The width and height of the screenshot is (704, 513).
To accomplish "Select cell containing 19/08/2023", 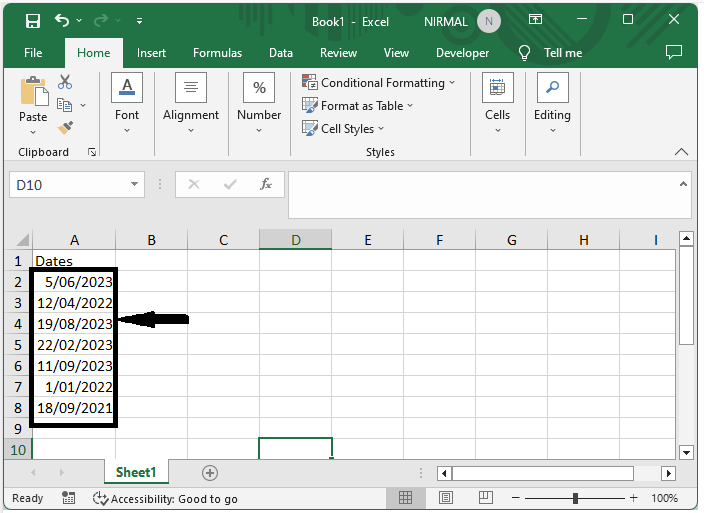I will click(74, 324).
